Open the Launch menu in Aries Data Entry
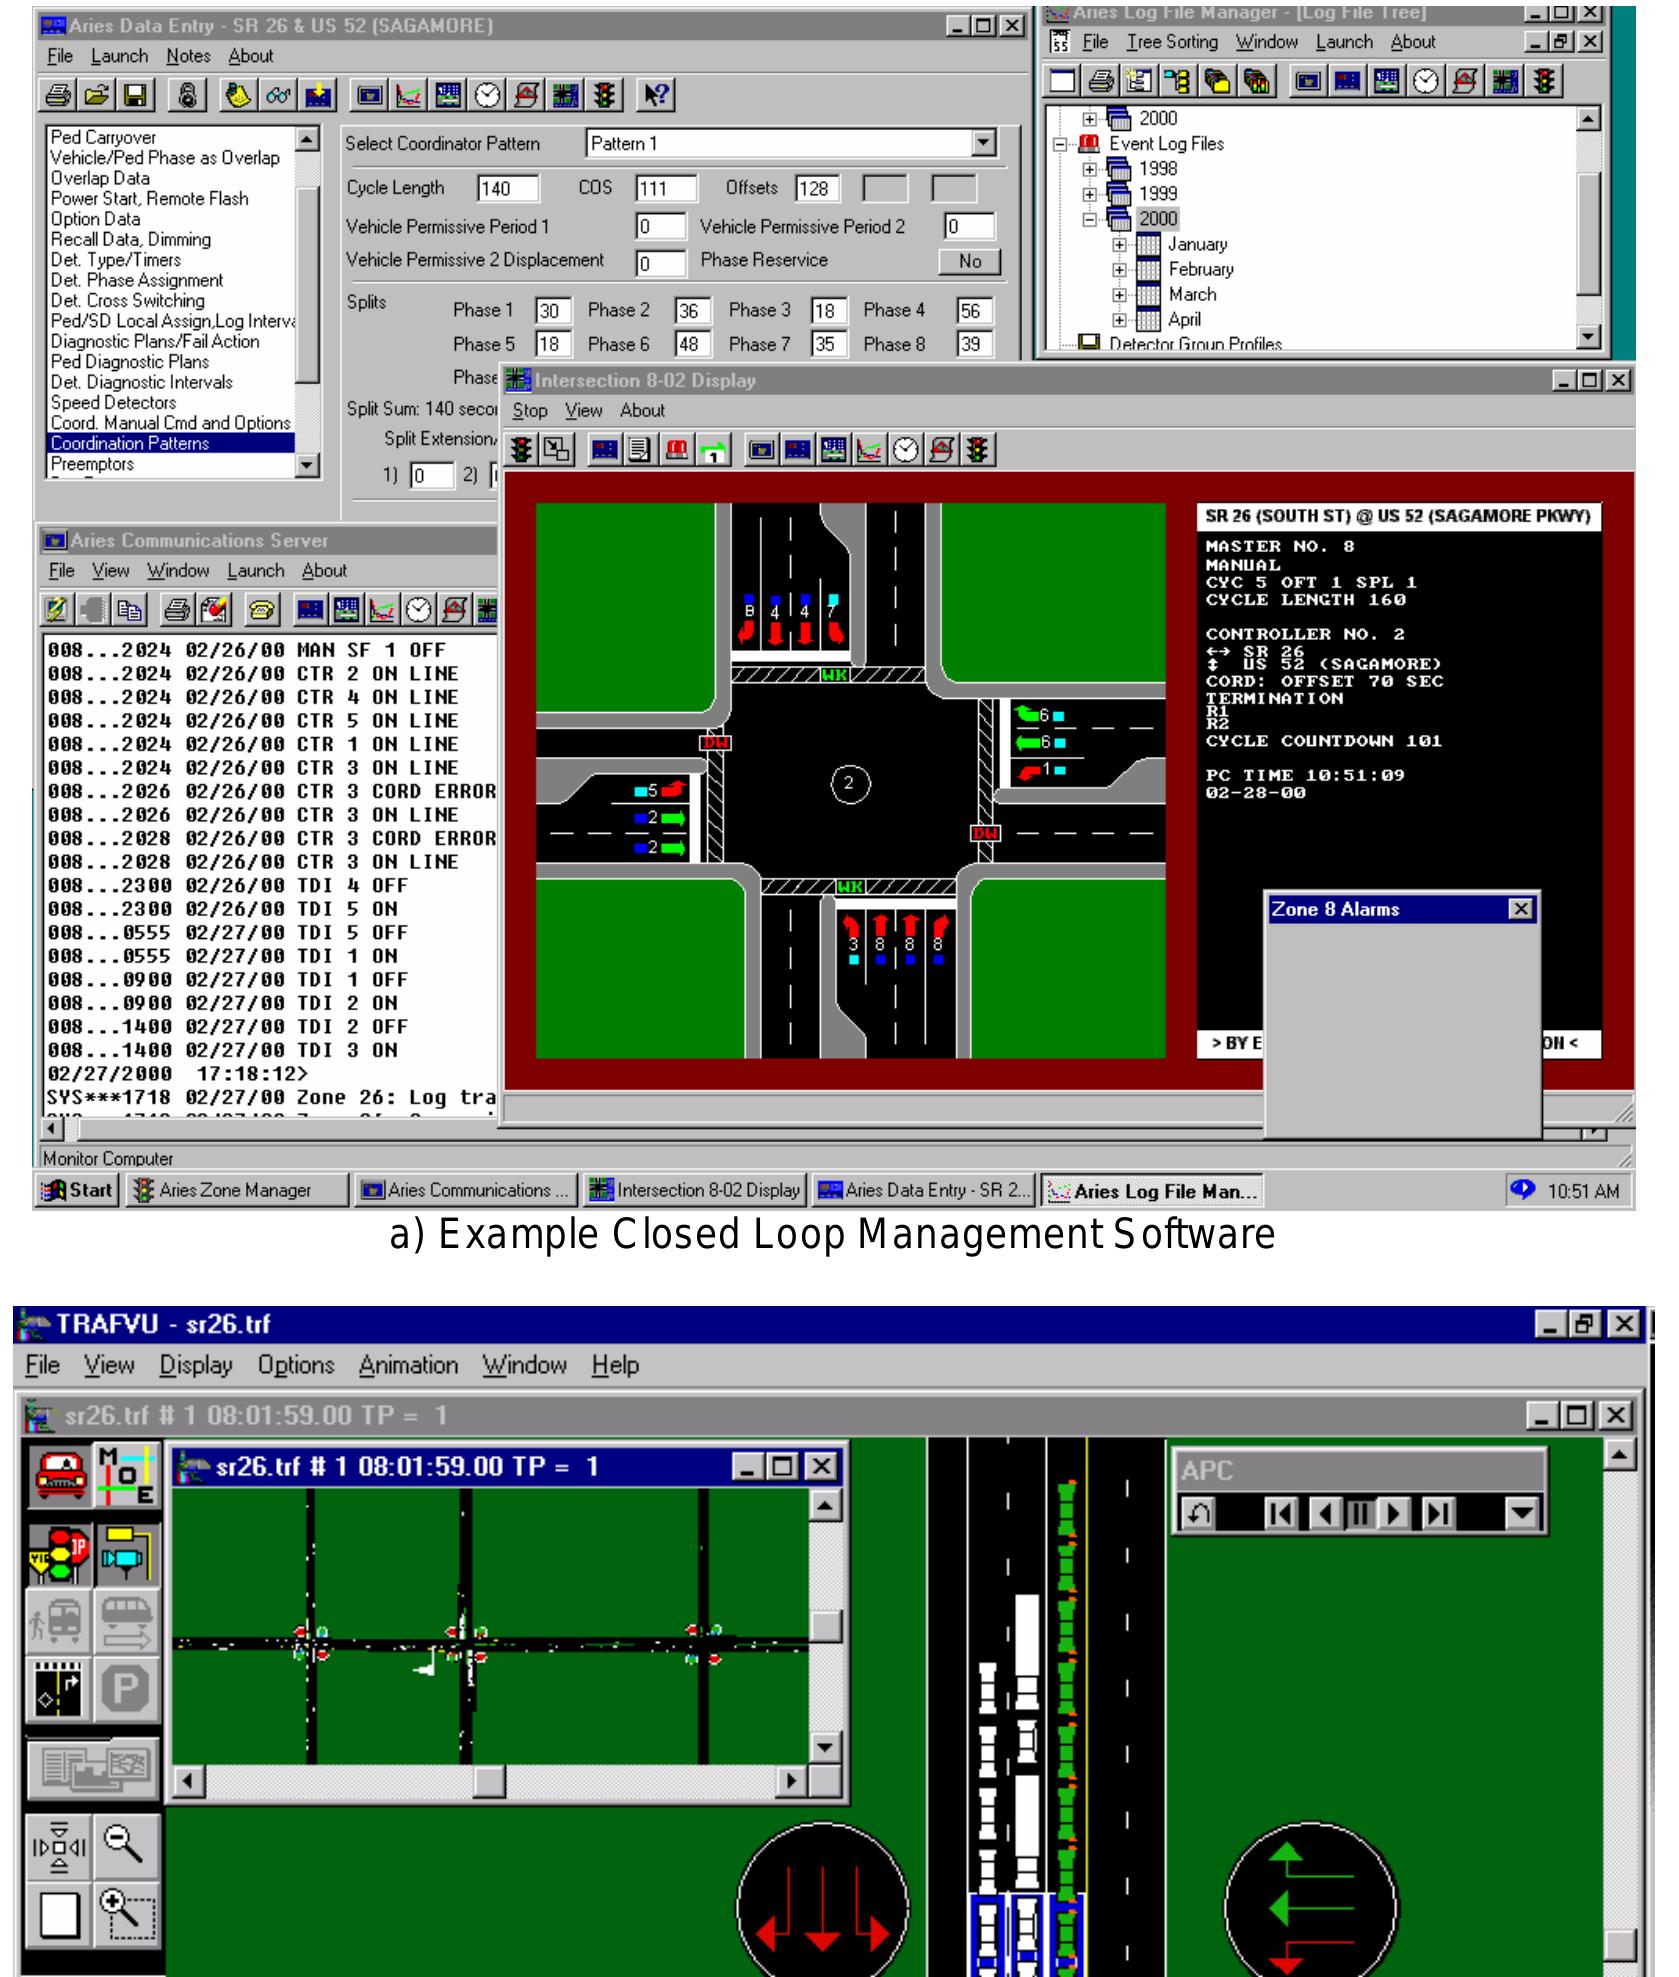This screenshot has height=1977, width=1679. [x=119, y=56]
